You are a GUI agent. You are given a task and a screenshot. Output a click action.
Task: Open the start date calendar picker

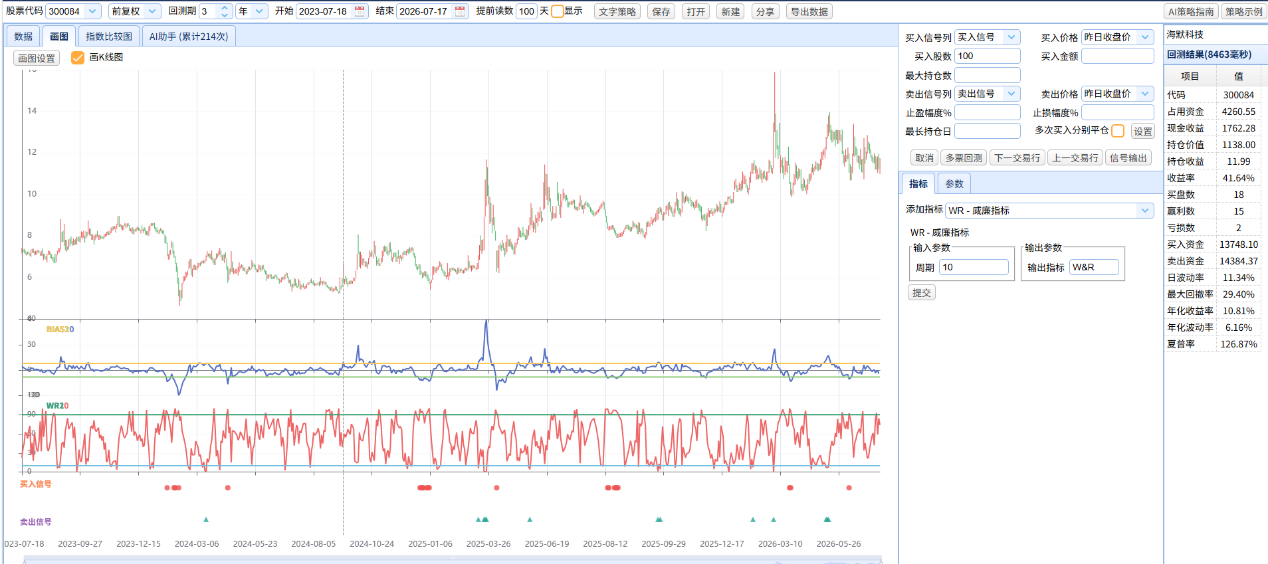360,11
